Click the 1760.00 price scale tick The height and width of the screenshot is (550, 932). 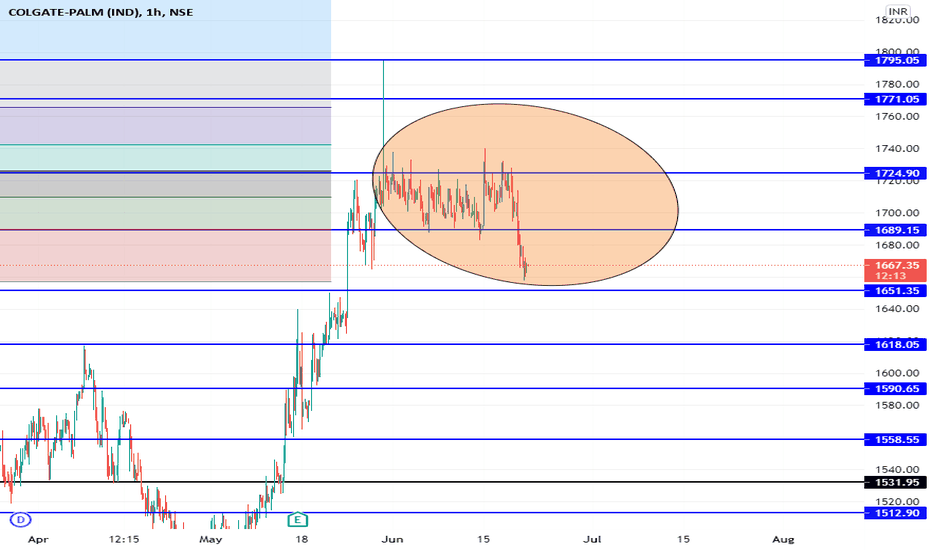point(897,117)
